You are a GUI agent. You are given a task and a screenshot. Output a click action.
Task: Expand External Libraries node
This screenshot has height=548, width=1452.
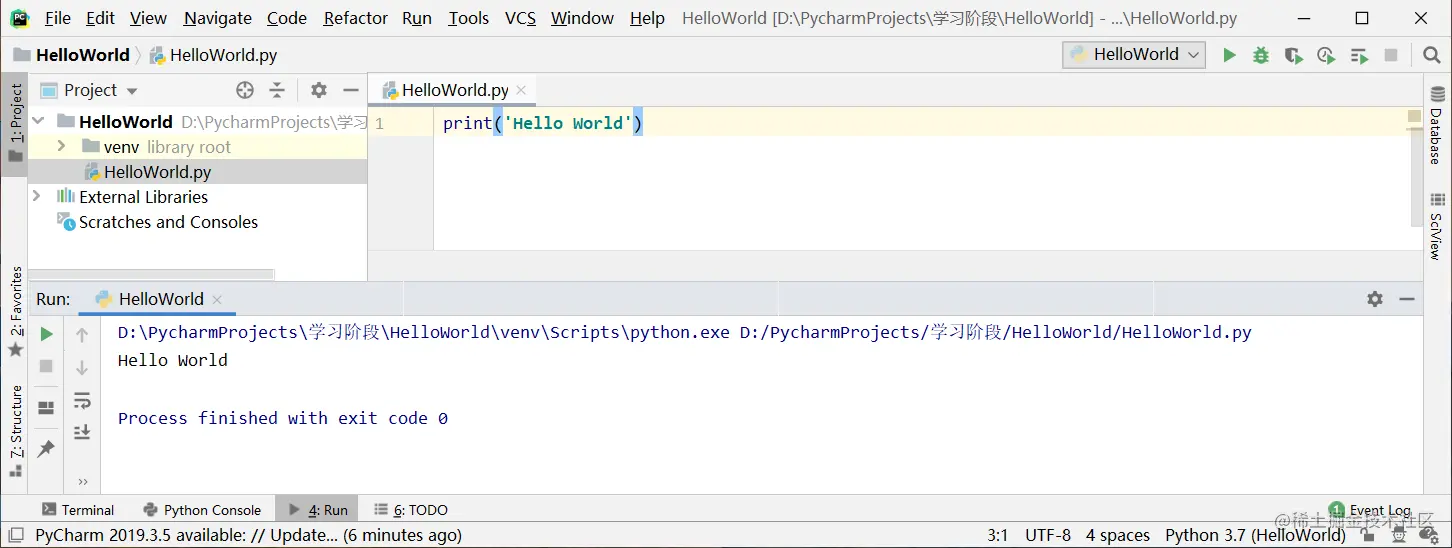[38, 196]
